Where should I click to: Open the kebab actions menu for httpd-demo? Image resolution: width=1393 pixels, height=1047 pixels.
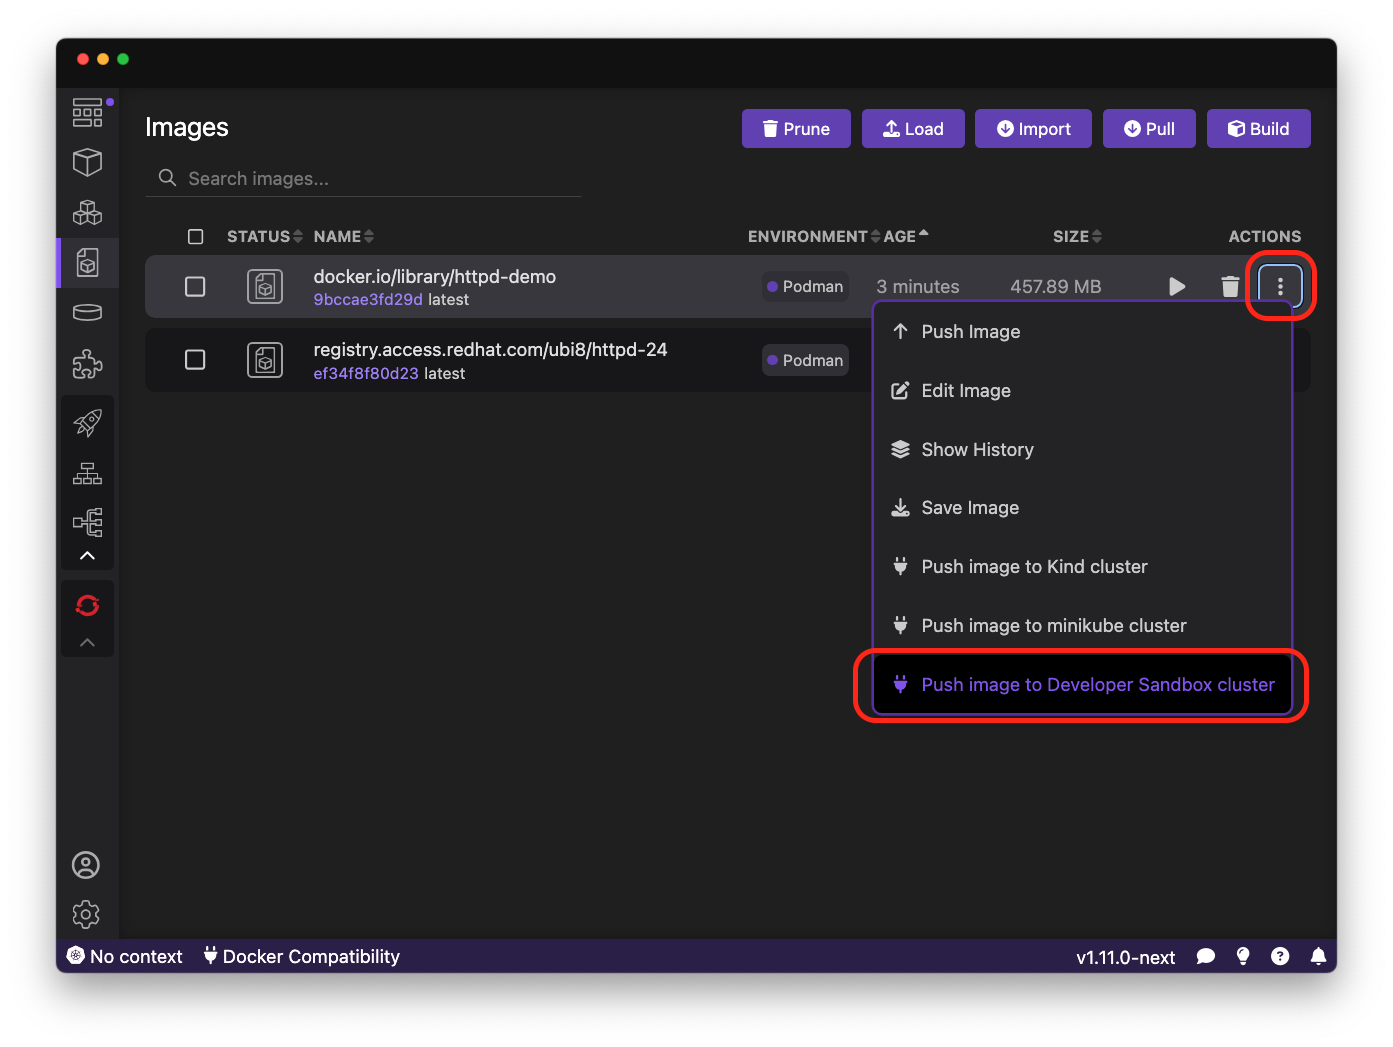[x=1280, y=287]
